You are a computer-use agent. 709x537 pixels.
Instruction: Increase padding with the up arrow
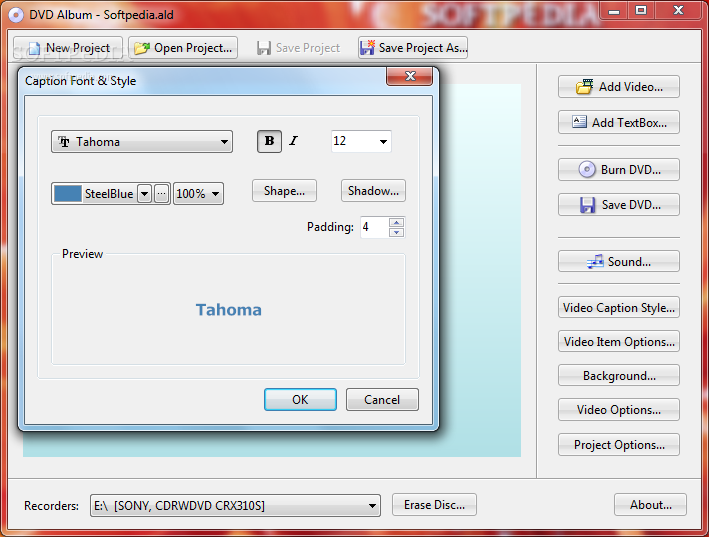pos(397,222)
